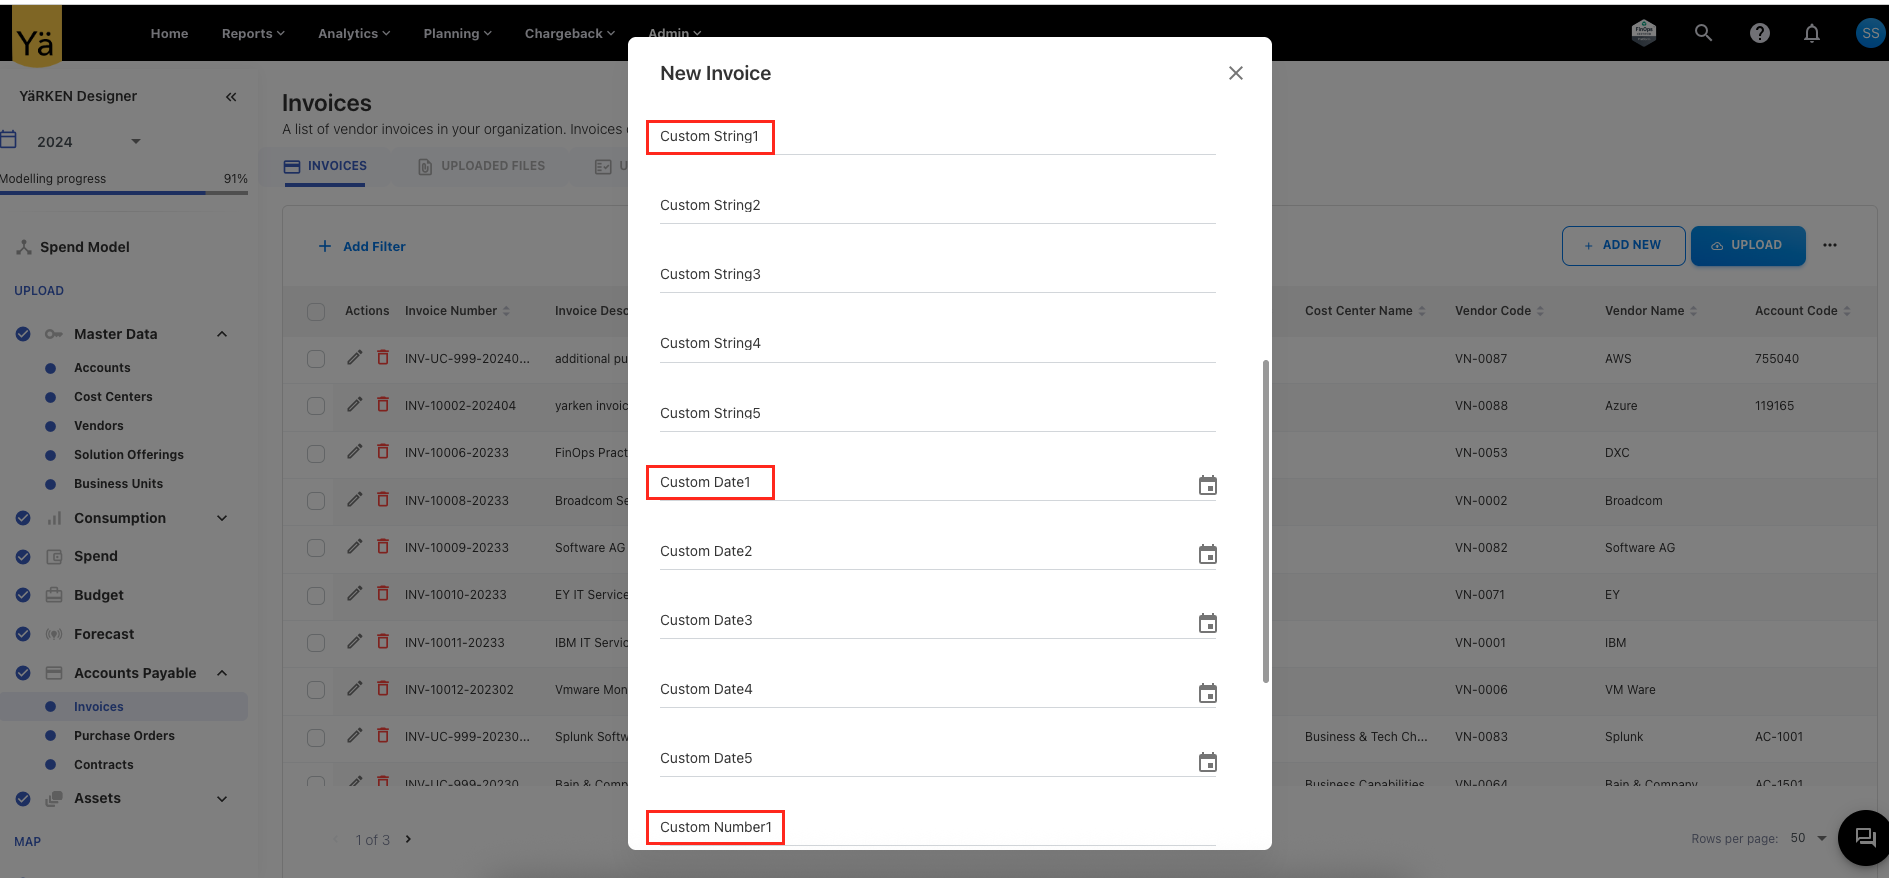Click the ADD NEW button

(x=1623, y=245)
